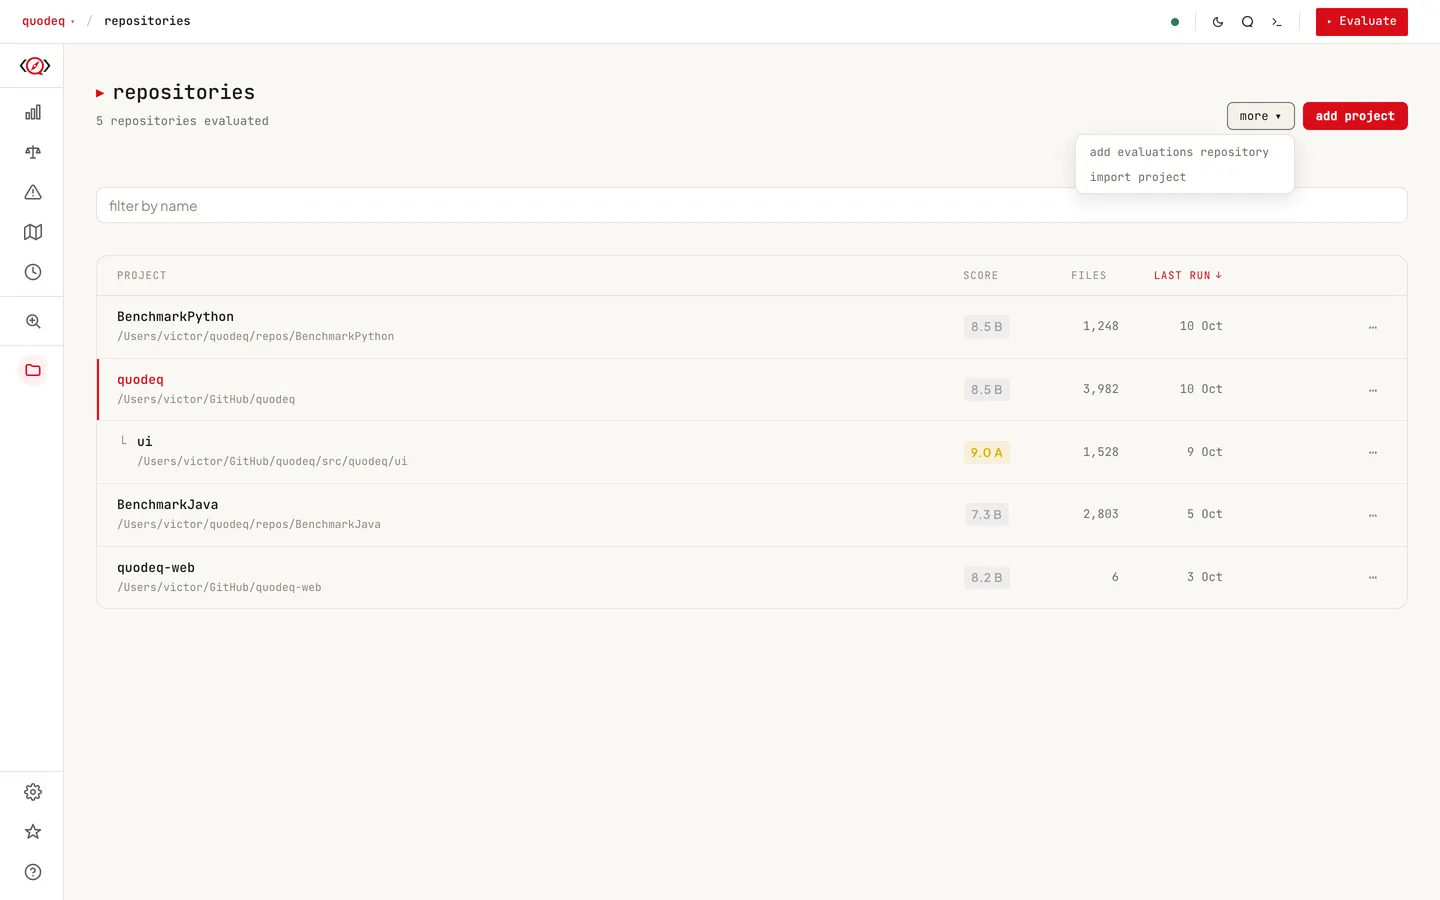Click the red Evaluate button
The width and height of the screenshot is (1440, 900).
[x=1362, y=22]
